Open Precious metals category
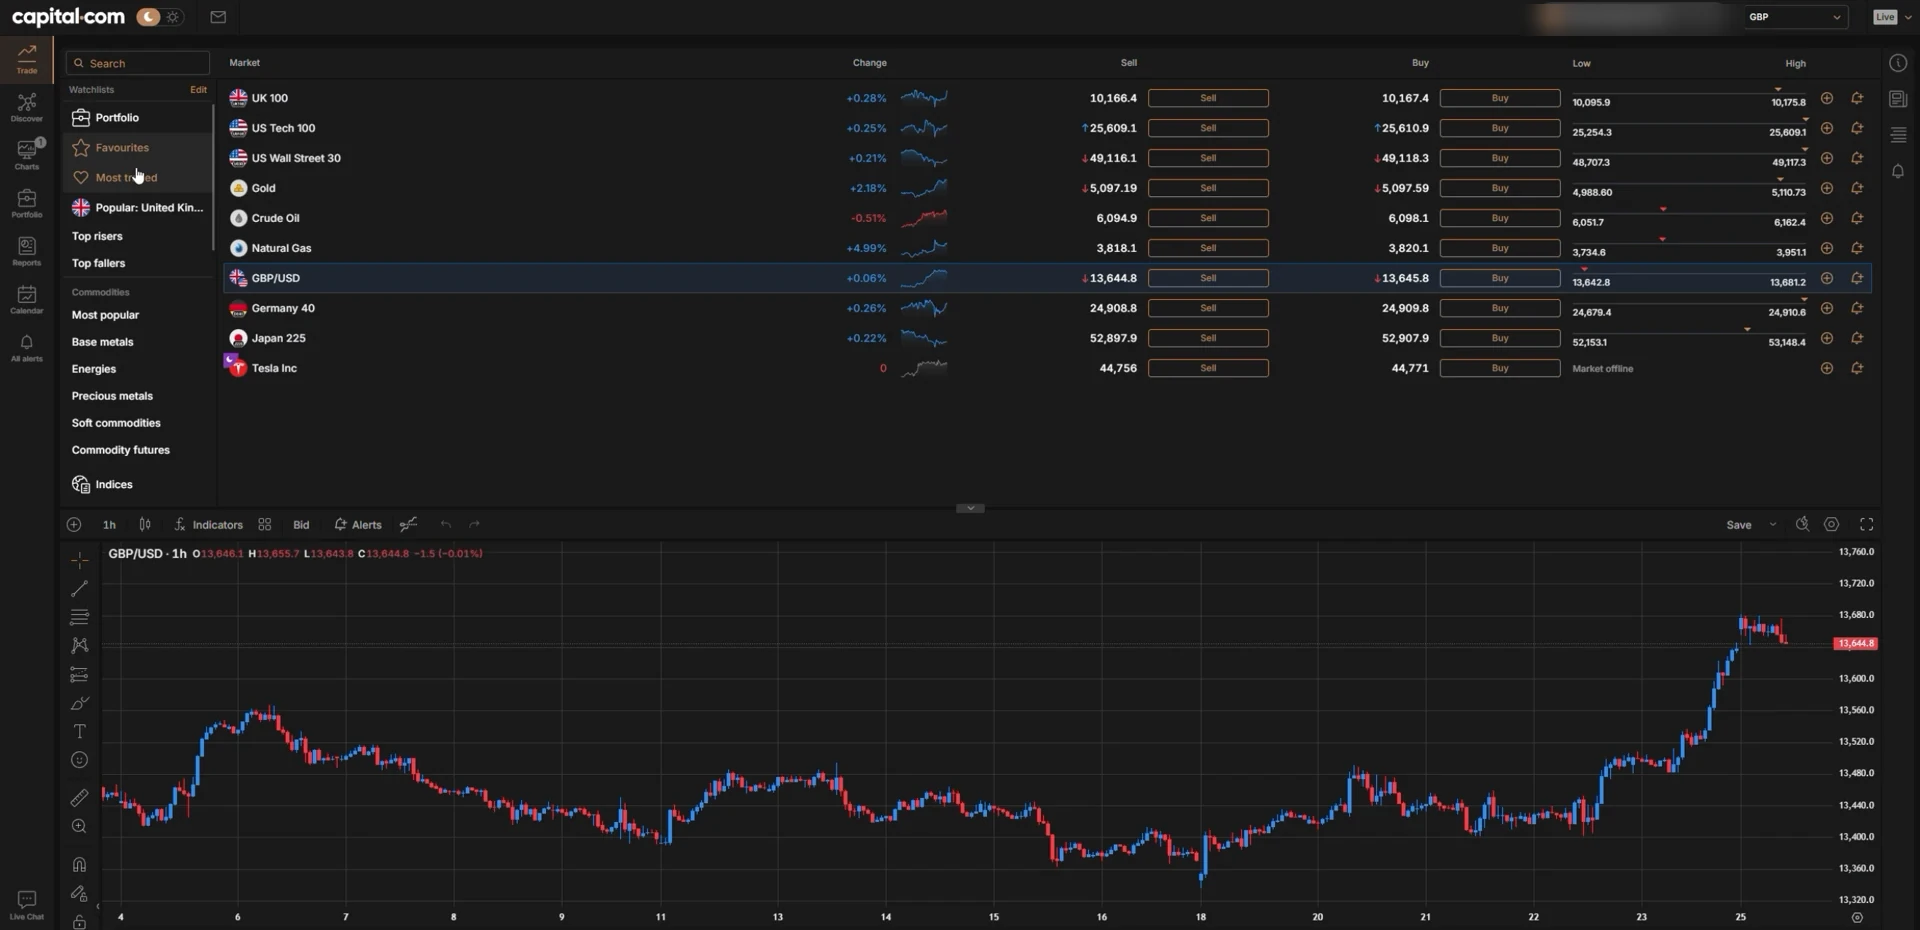This screenshot has width=1920, height=930. pyautogui.click(x=112, y=396)
